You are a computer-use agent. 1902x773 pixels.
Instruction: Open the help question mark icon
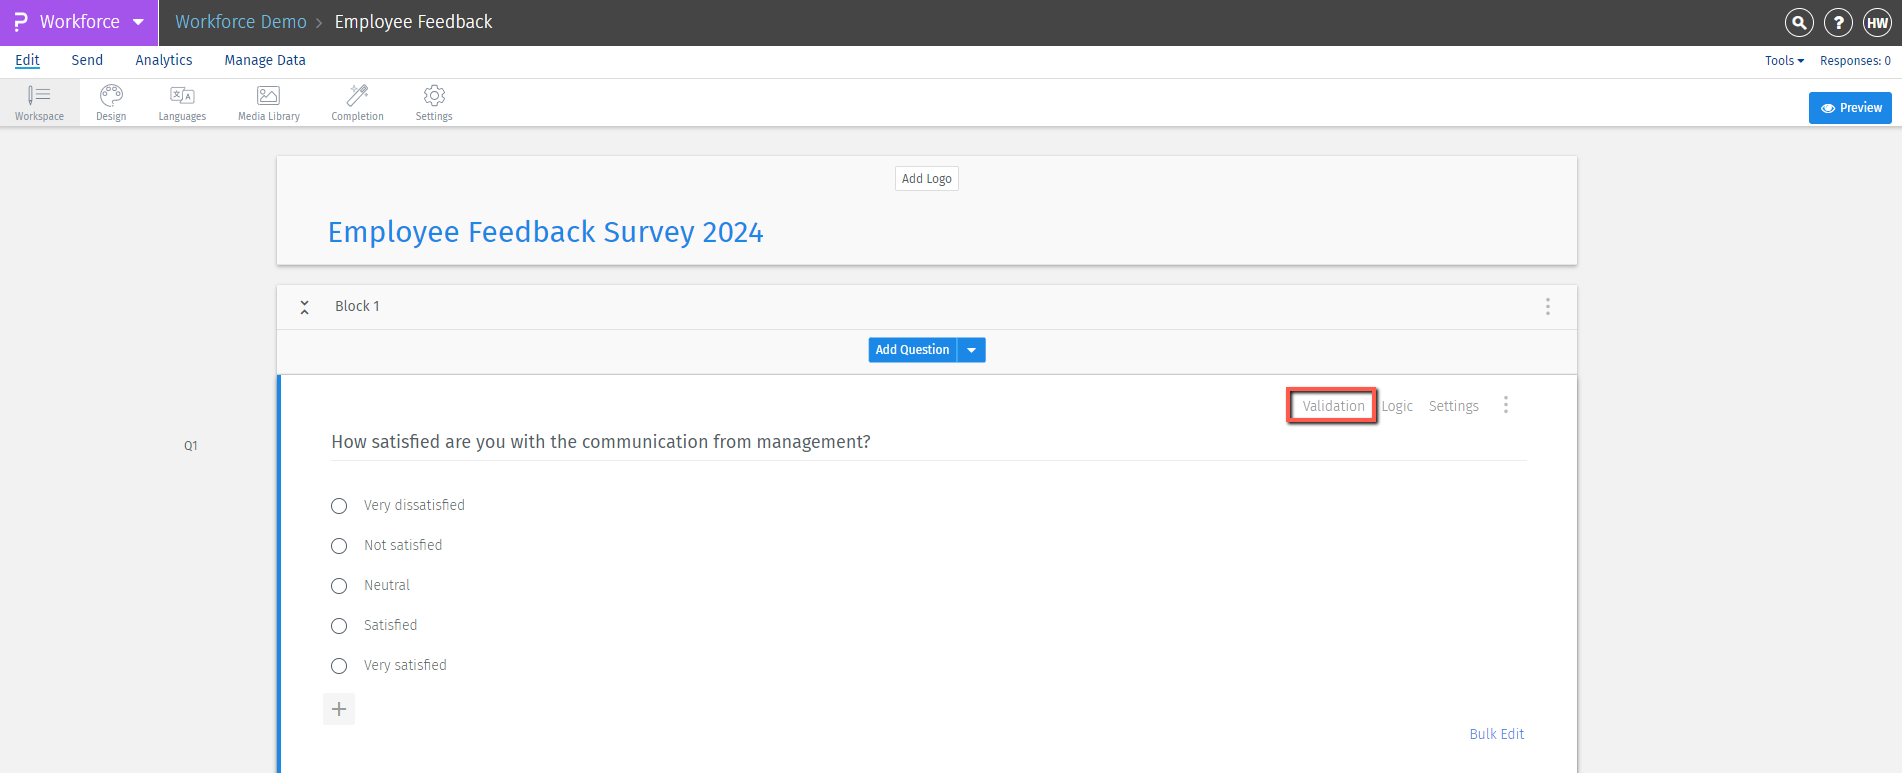coord(1838,22)
